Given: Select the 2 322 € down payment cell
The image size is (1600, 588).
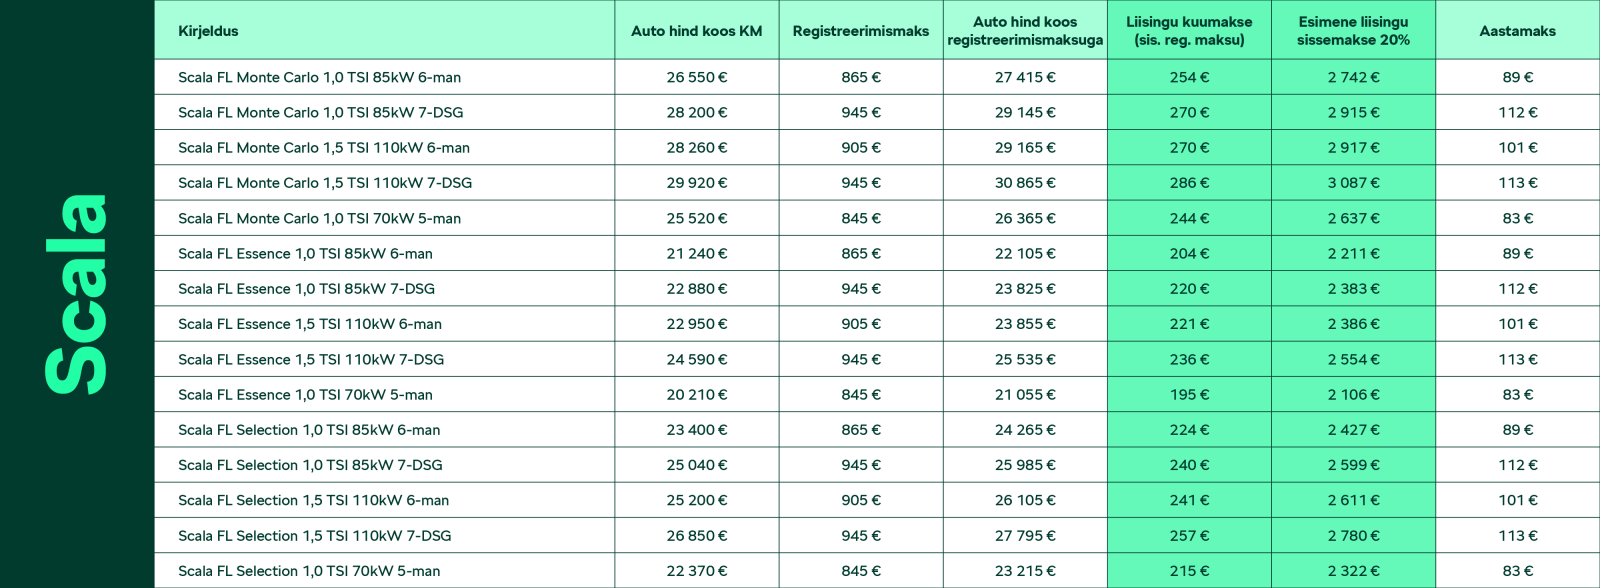Looking at the screenshot, I should click(x=1353, y=571).
